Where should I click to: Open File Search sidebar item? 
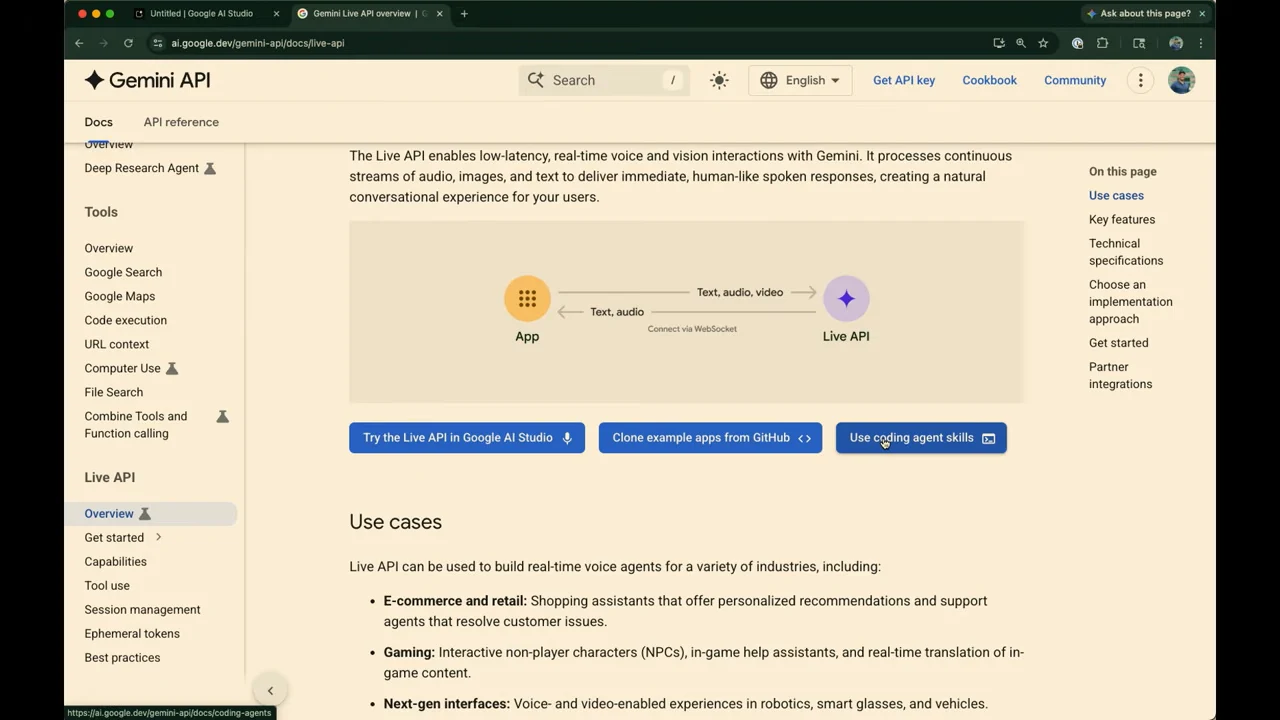point(114,392)
